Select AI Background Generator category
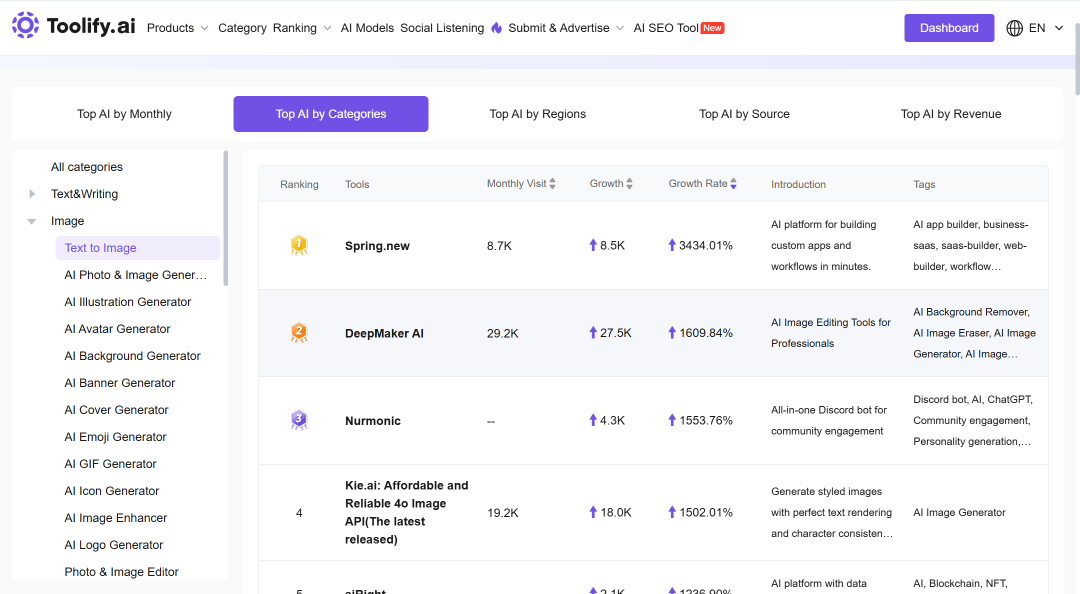 (x=132, y=356)
